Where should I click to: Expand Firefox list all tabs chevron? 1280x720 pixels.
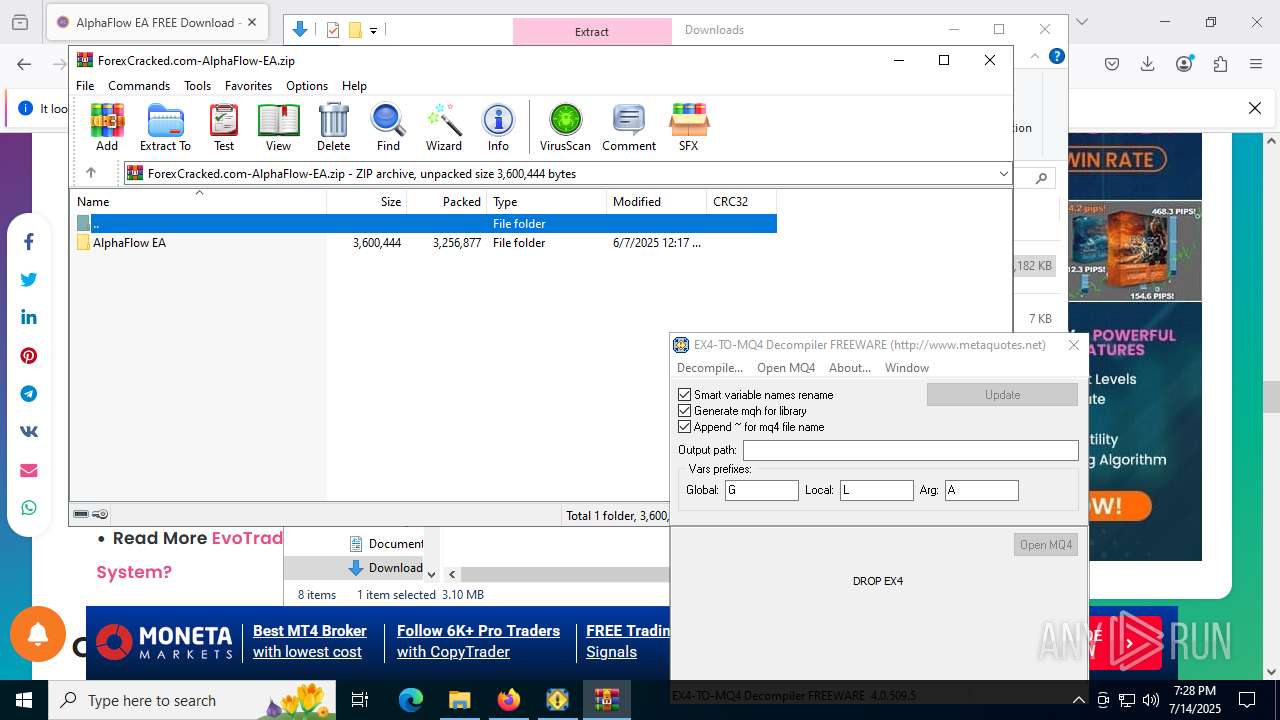(x=1082, y=22)
